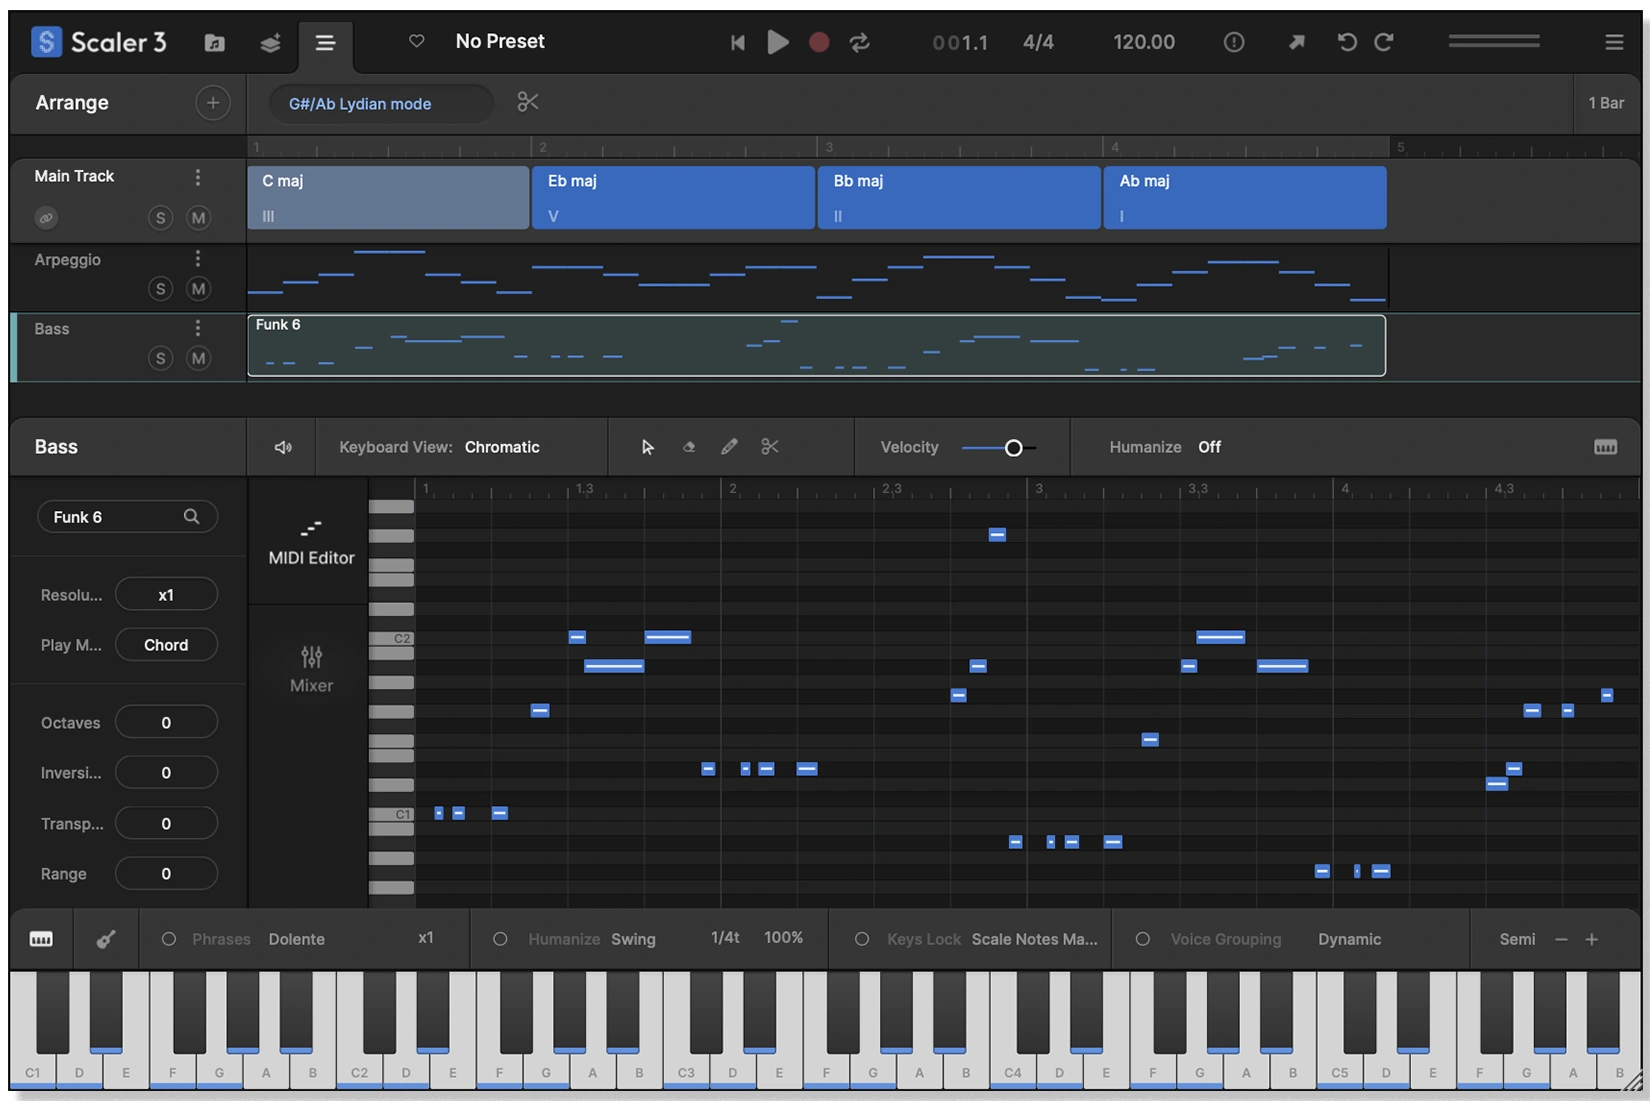Viewport: 1650px width, 1101px height.
Task: Click the scissors icon beside the scale
Action: 528,102
